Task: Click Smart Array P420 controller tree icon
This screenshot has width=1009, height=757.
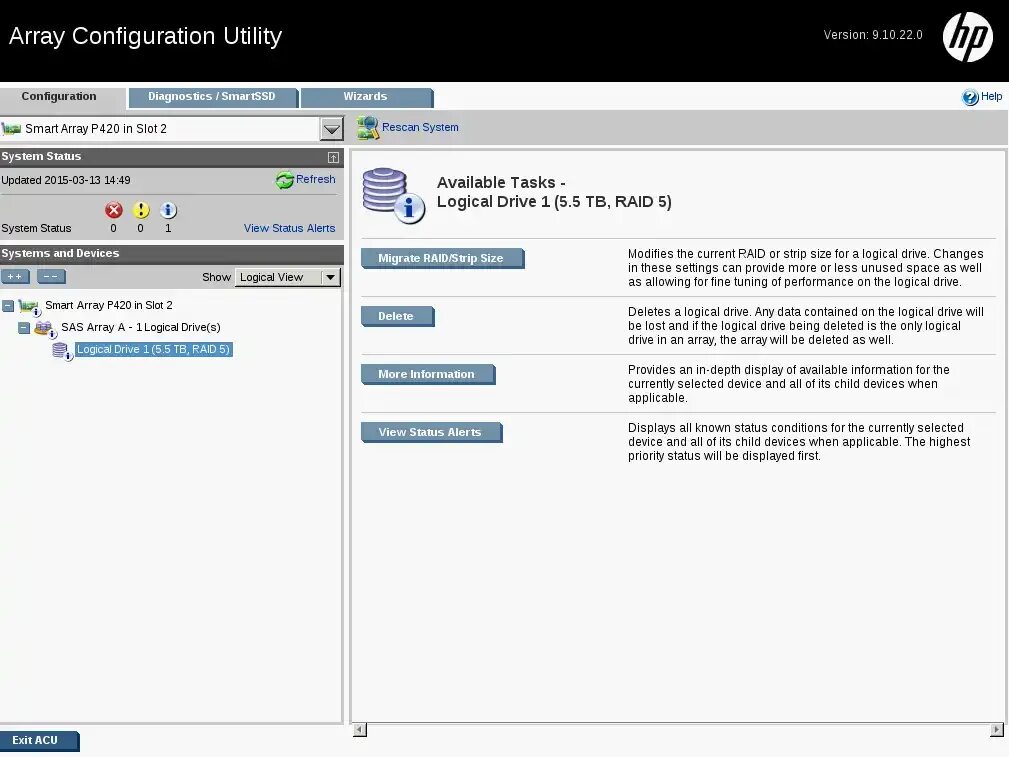Action: pos(30,307)
